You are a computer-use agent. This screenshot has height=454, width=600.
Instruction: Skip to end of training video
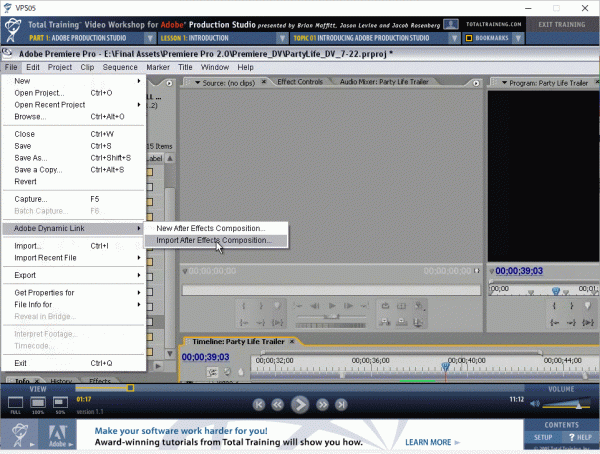click(x=341, y=405)
